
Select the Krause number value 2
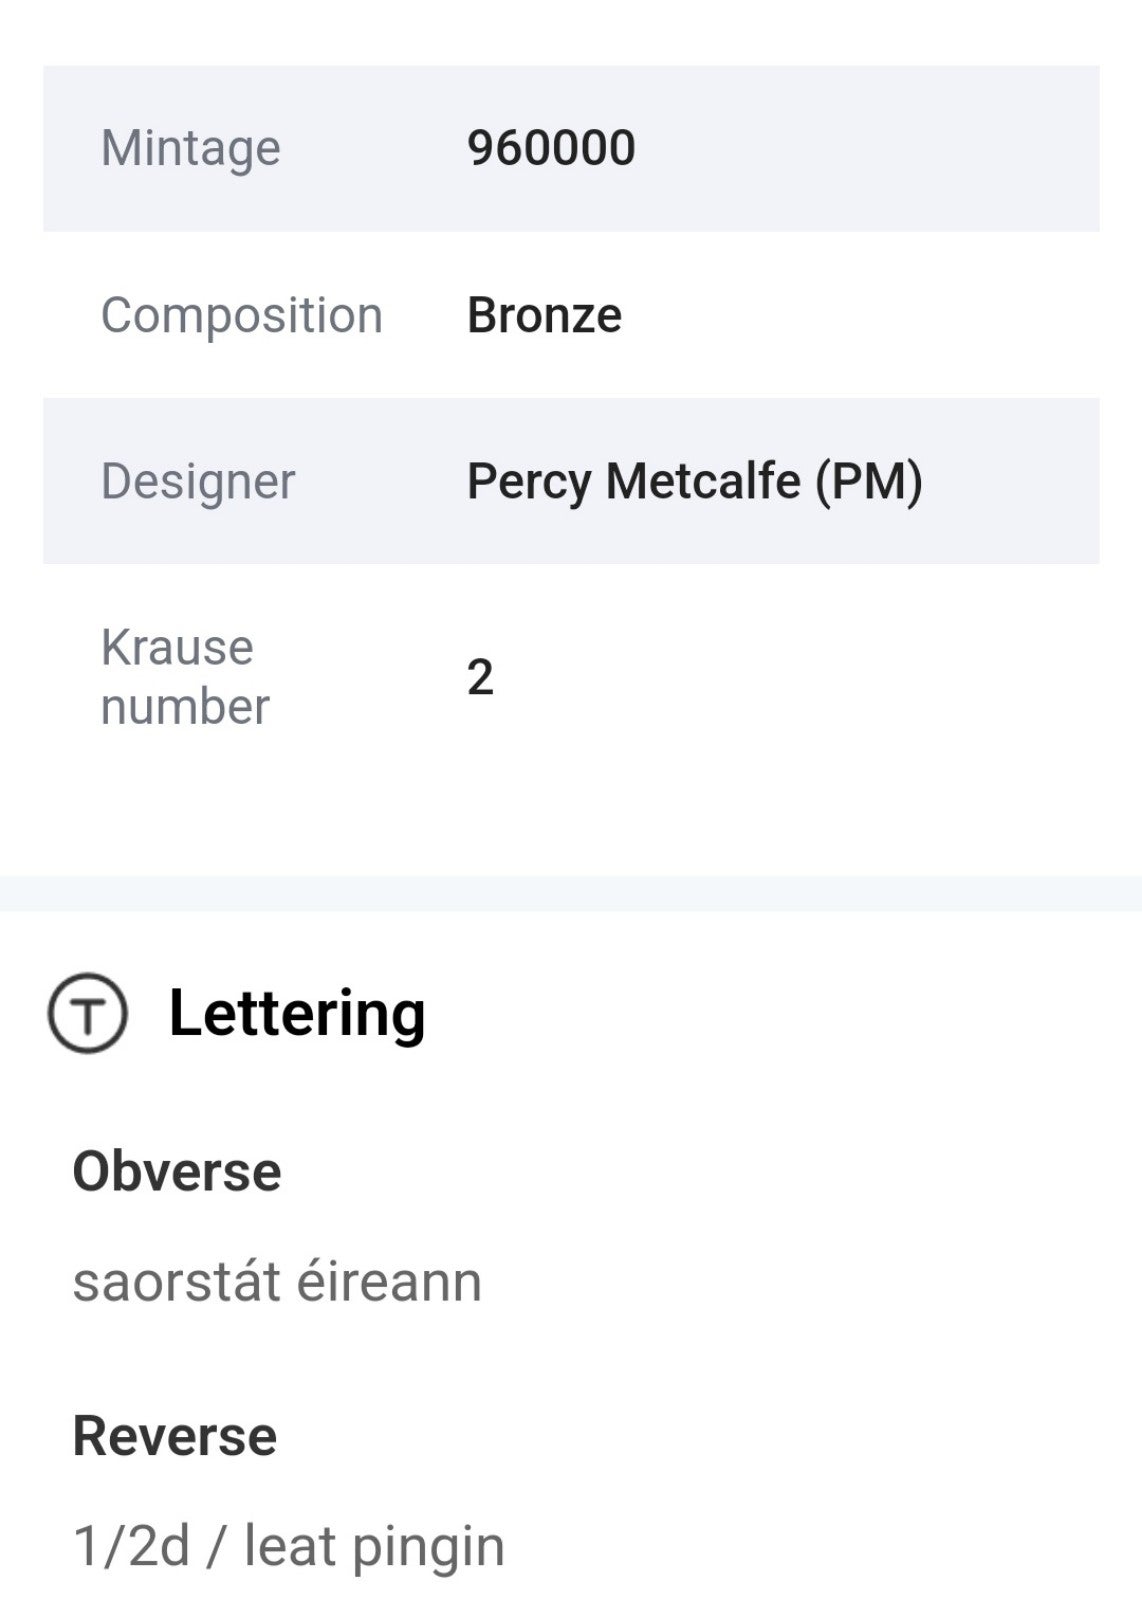(480, 677)
